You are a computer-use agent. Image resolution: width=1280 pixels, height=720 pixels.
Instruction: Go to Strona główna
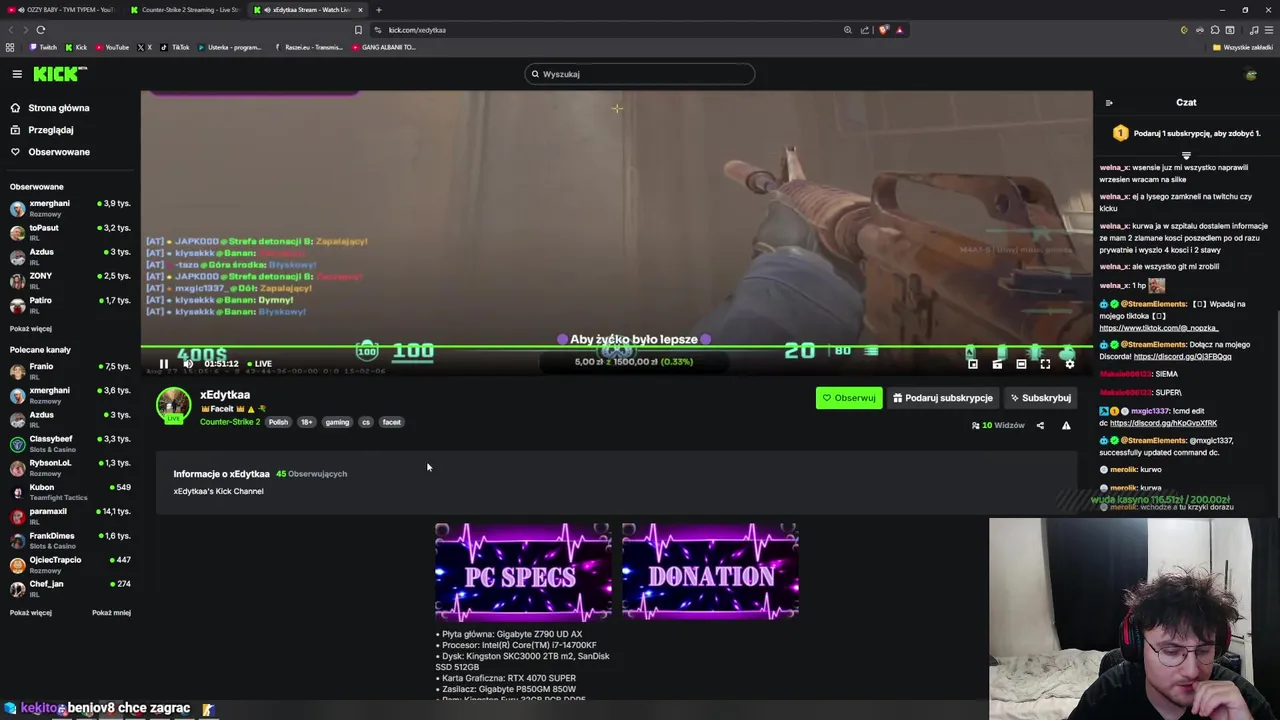click(50, 108)
